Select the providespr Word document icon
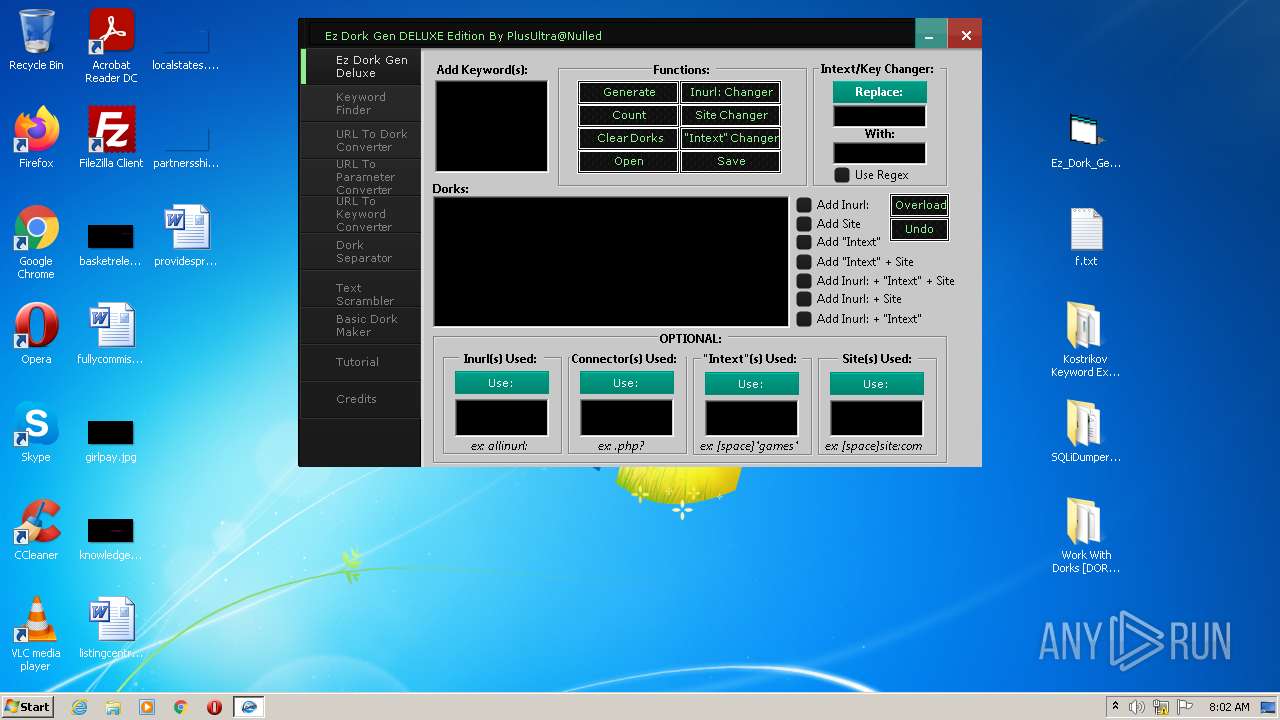This screenshot has width=1280, height=720. (186, 236)
